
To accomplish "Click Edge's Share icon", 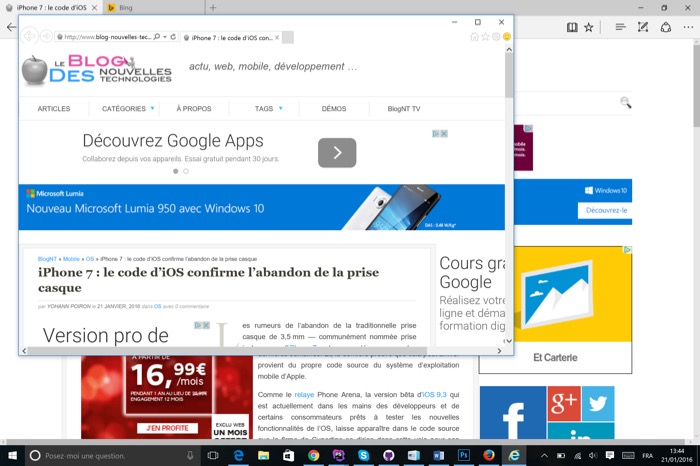I will 666,27.
